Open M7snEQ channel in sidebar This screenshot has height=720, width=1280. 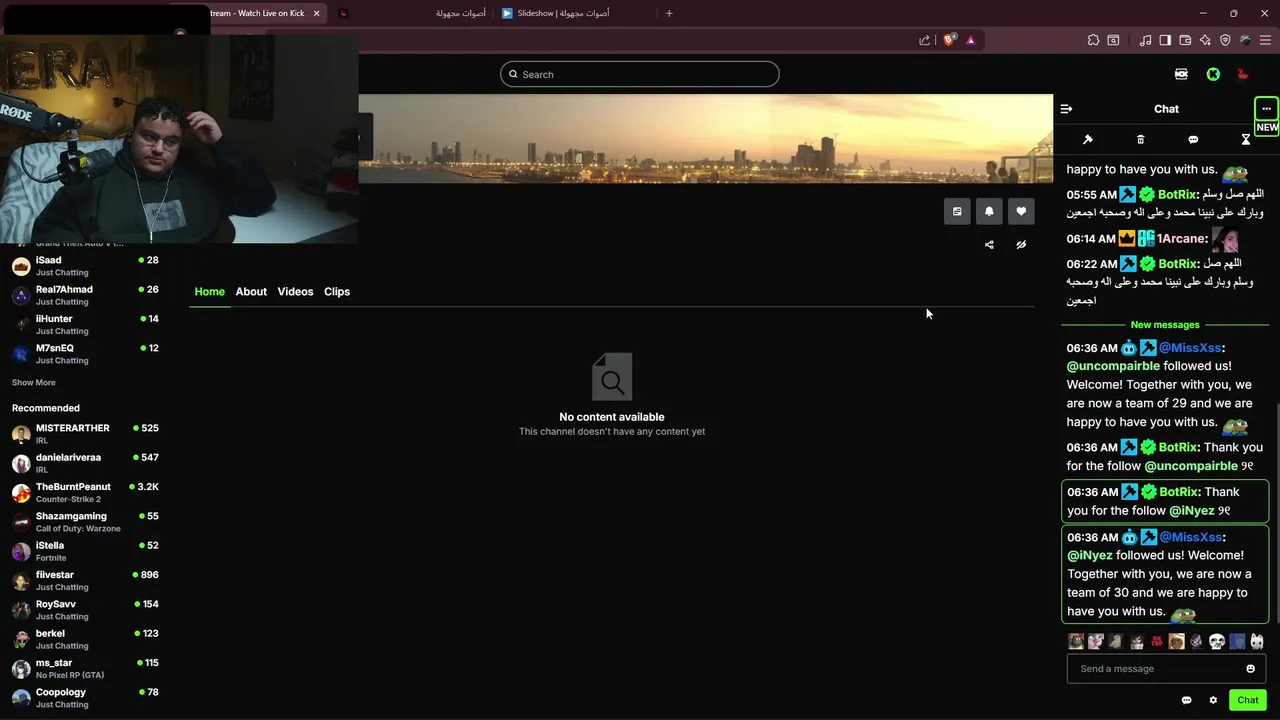[85, 354]
